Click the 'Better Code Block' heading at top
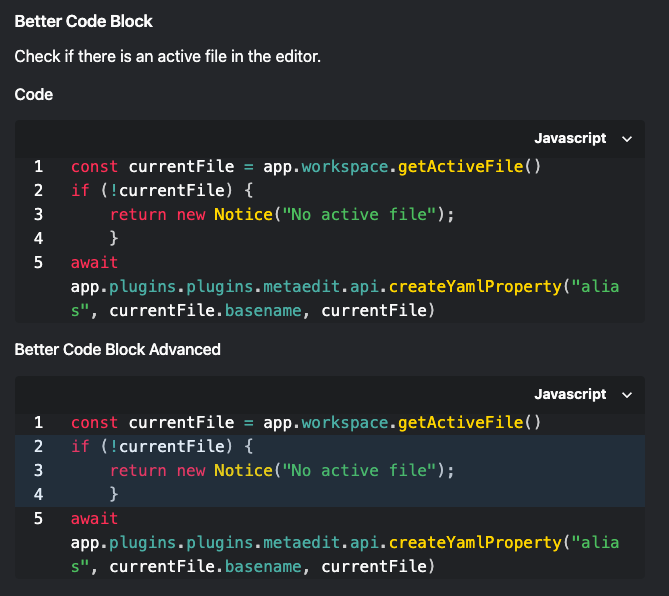669x596 pixels. 84,21
